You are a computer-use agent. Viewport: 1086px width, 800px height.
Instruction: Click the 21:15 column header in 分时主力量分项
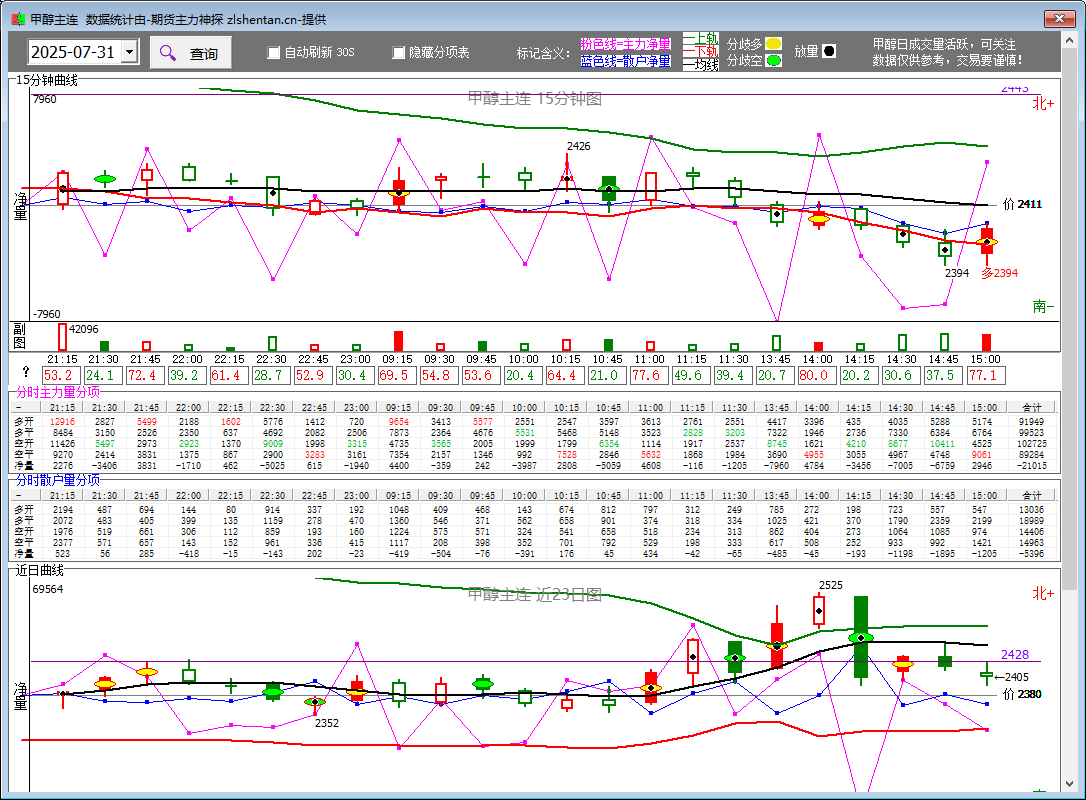coord(62,407)
